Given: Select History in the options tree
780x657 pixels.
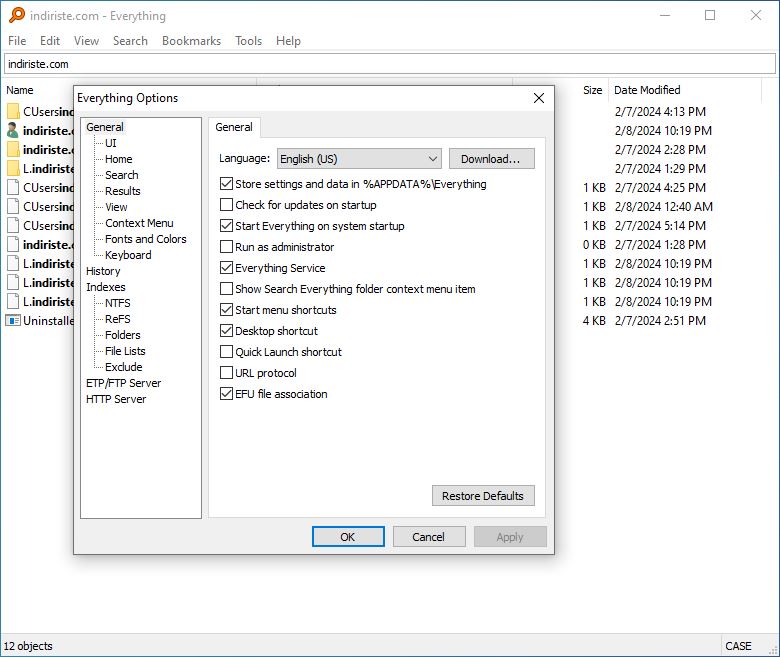Looking at the screenshot, I should (103, 271).
